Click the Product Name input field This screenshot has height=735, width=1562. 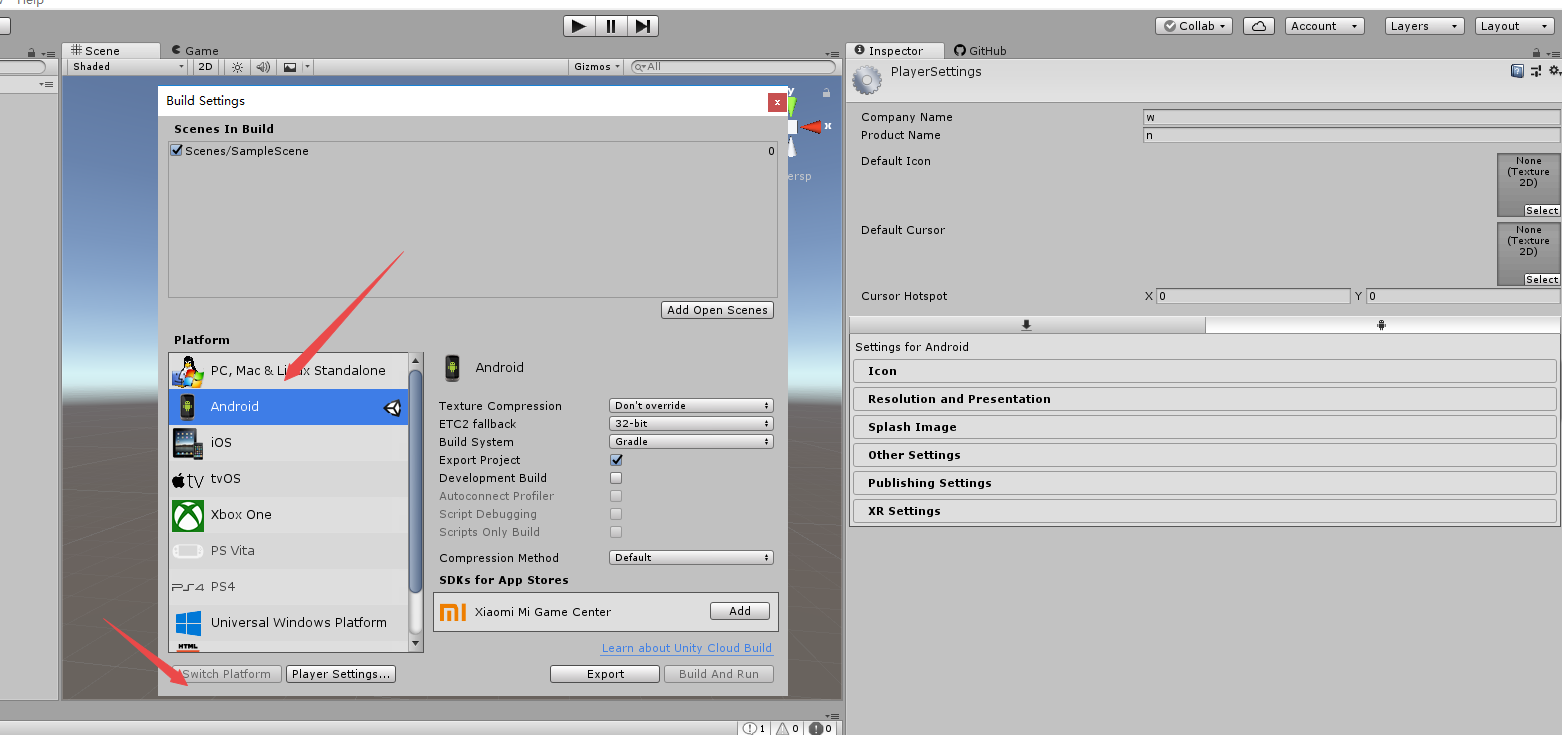[1351, 135]
